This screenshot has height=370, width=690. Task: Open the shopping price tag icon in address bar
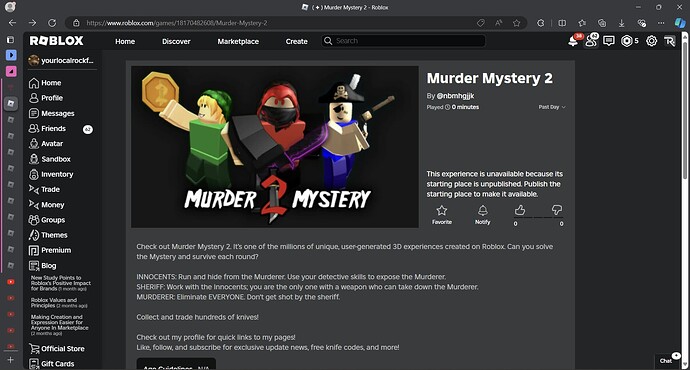click(481, 23)
